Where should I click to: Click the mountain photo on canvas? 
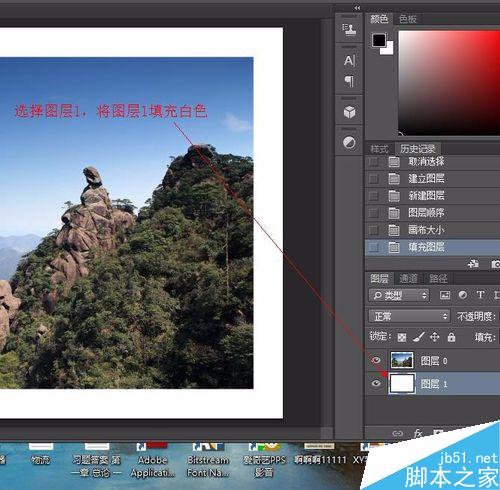point(127,223)
